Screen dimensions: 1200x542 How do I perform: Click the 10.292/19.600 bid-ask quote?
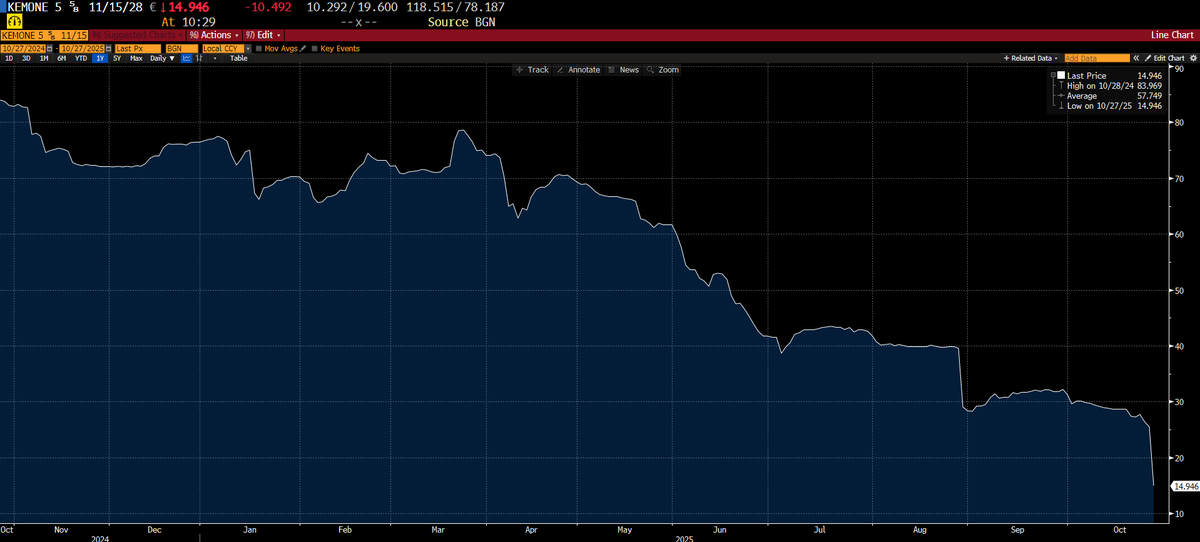[350, 7]
